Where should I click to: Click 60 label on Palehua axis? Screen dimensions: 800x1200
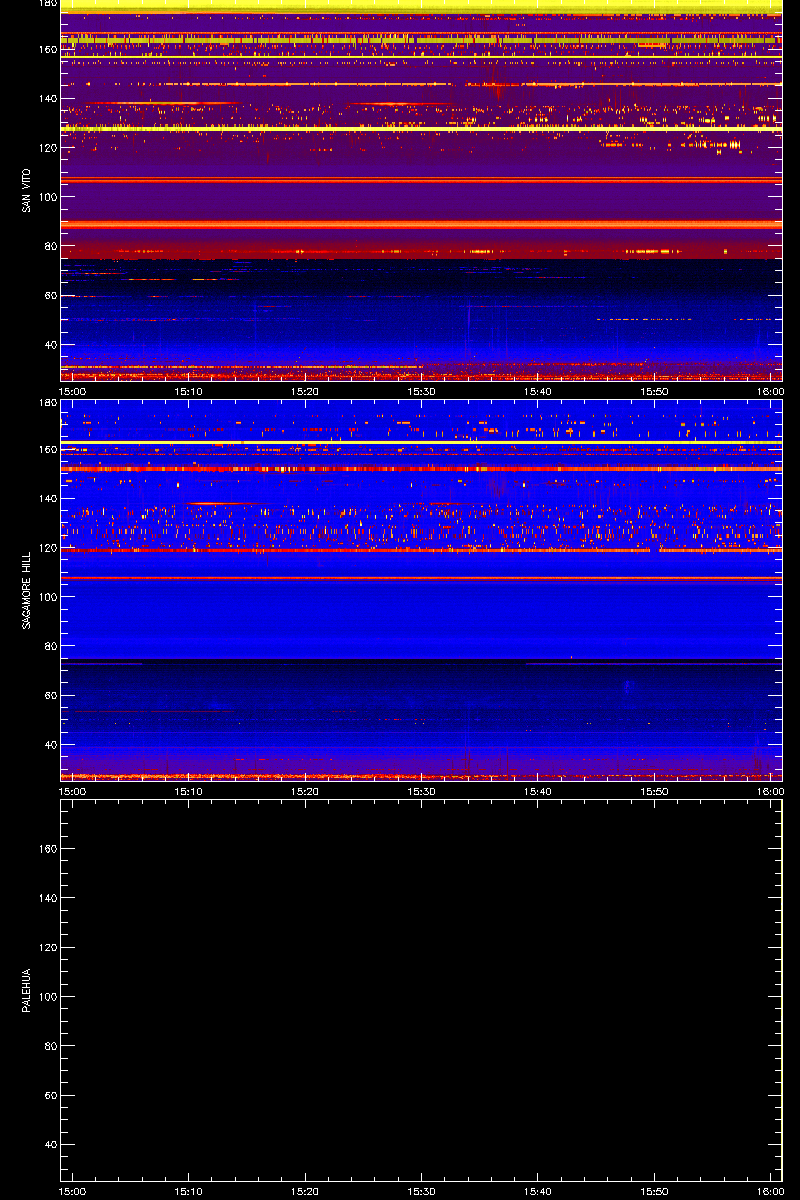coord(49,1096)
